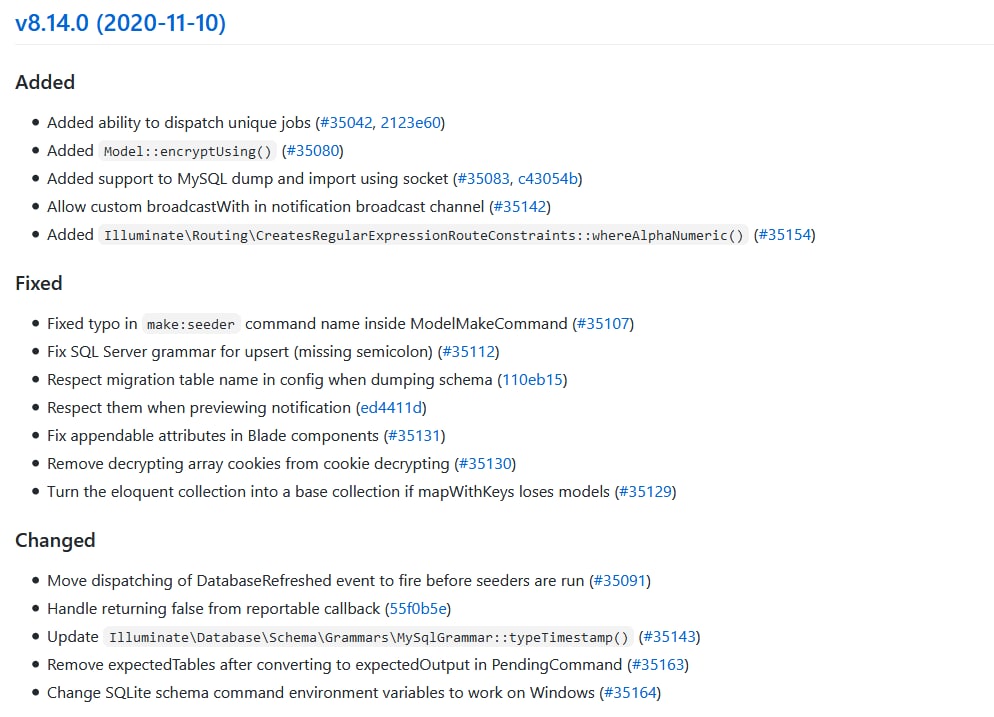Screen dimensions: 994x717
Task: Open the #35164 SQLite schema link
Action: click(630, 693)
